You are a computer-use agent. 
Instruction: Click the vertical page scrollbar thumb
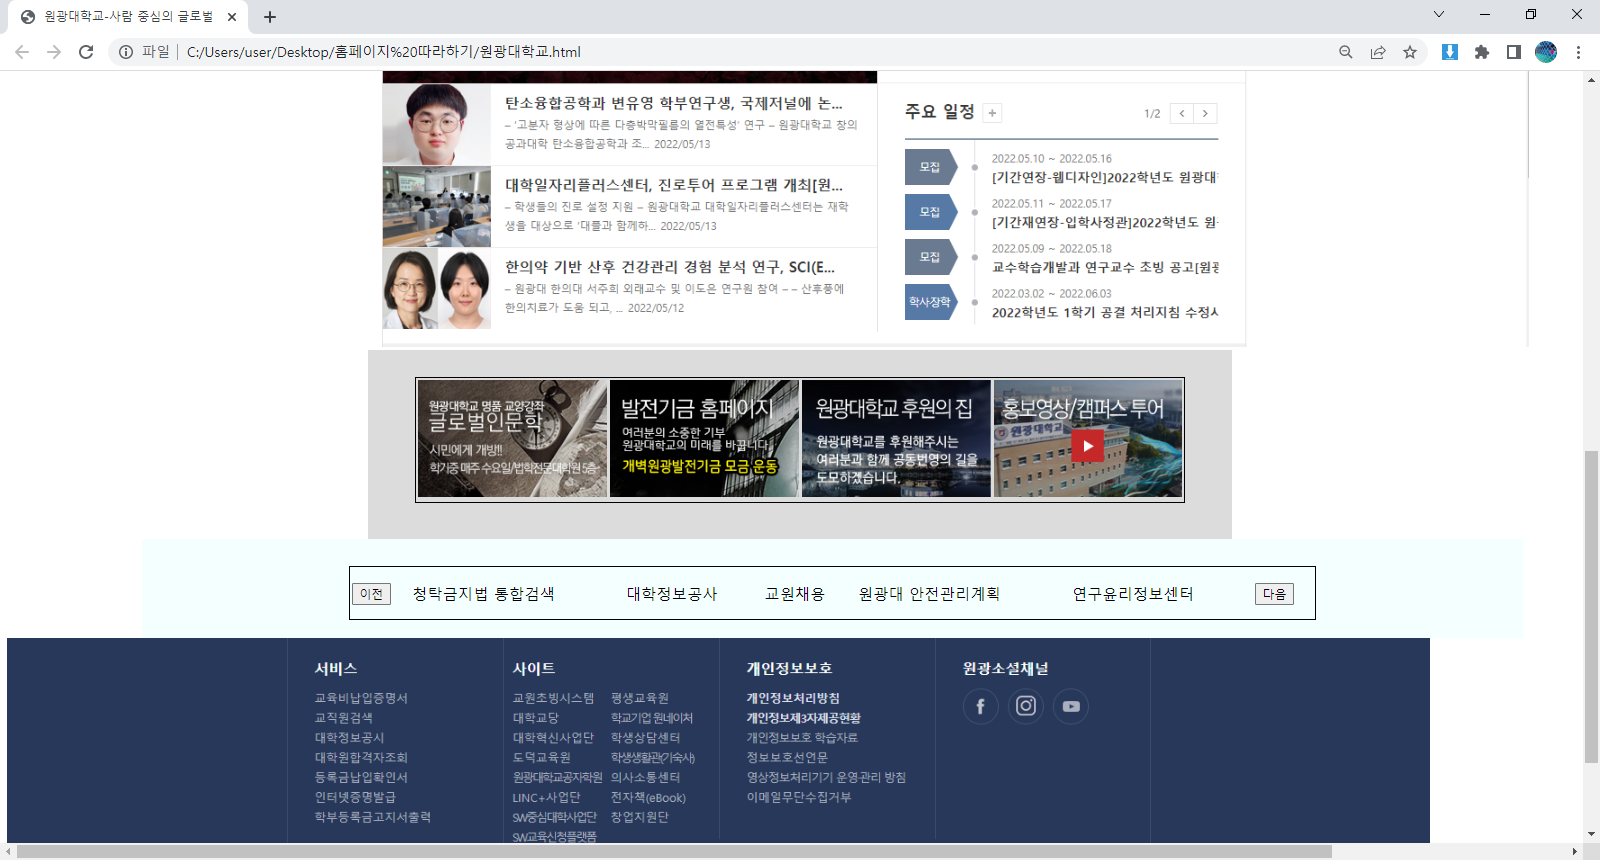[1591, 607]
